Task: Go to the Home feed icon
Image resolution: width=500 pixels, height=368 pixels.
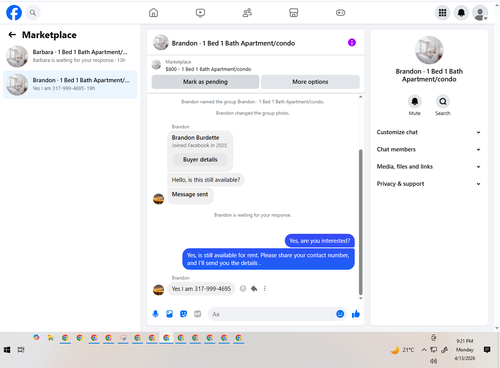Action: (x=153, y=13)
